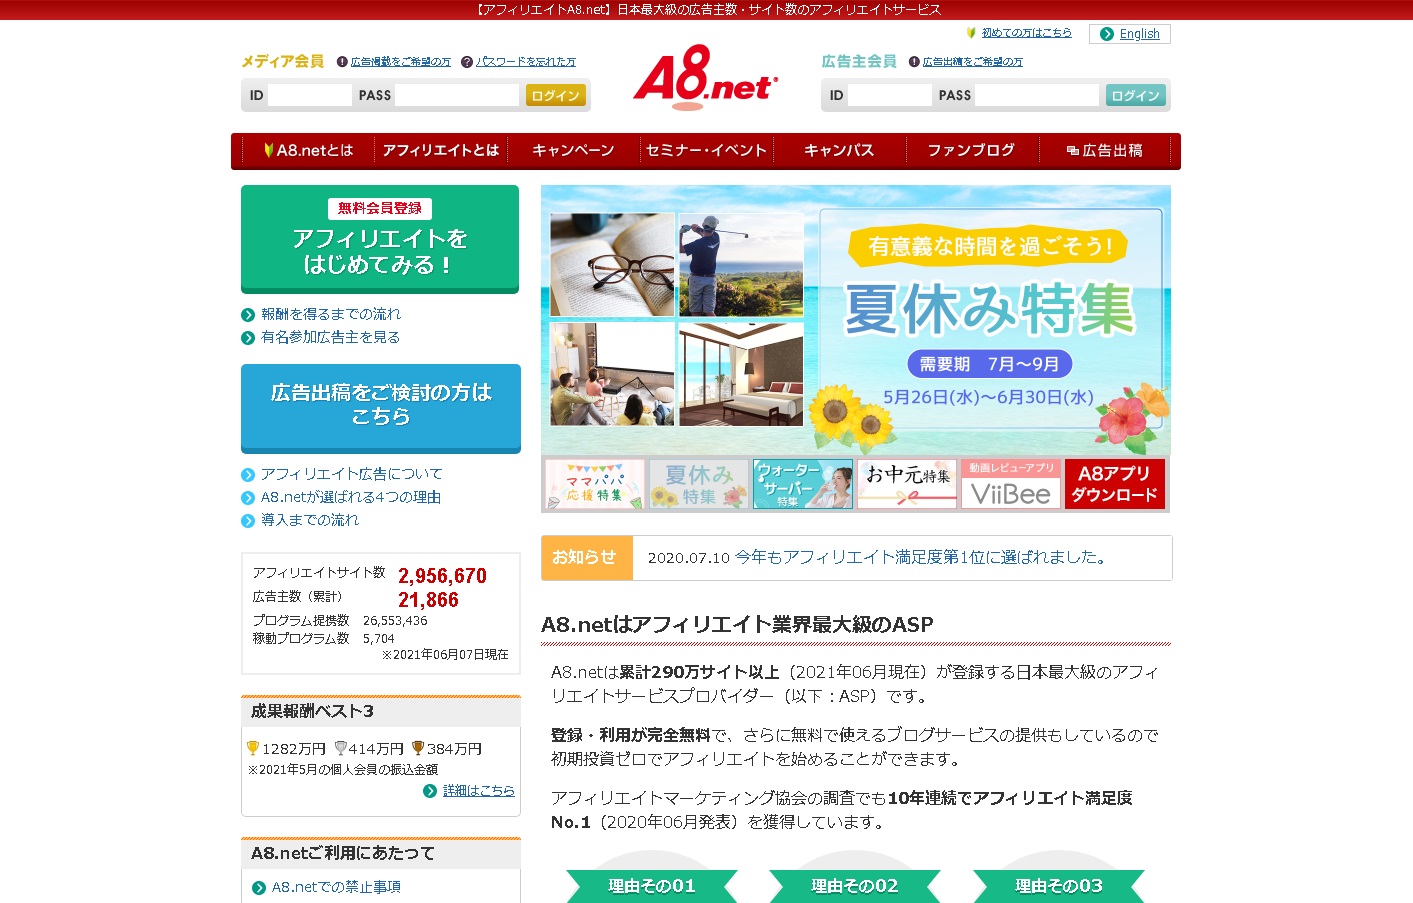Image resolution: width=1413 pixels, height=903 pixels.
Task: Open the media 広告掲載をご希望の方 link
Action: [401, 62]
